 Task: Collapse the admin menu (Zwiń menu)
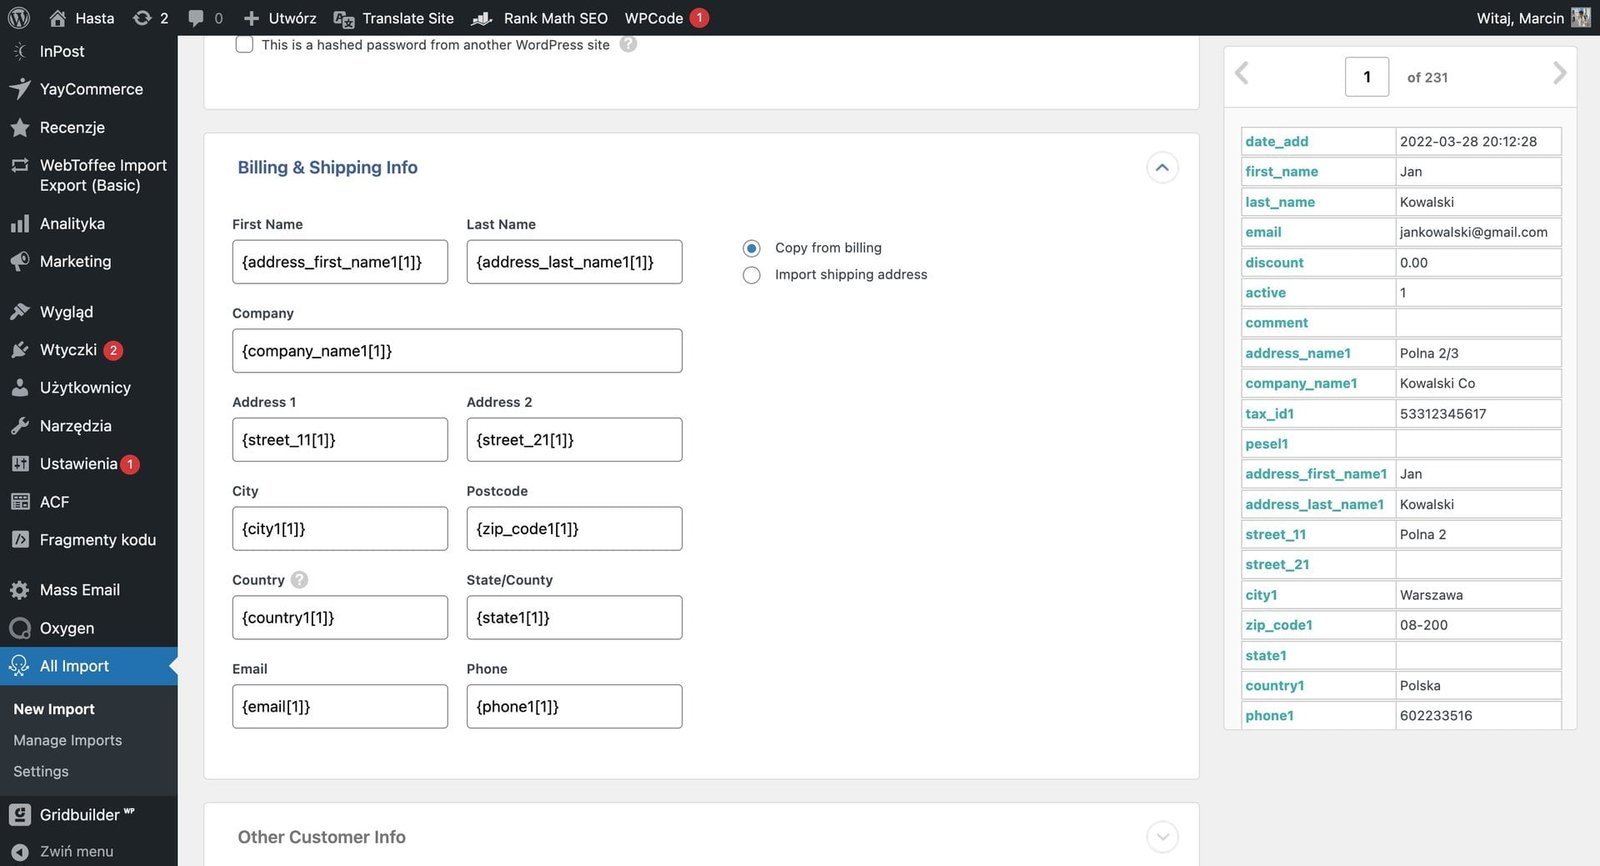click(x=76, y=851)
